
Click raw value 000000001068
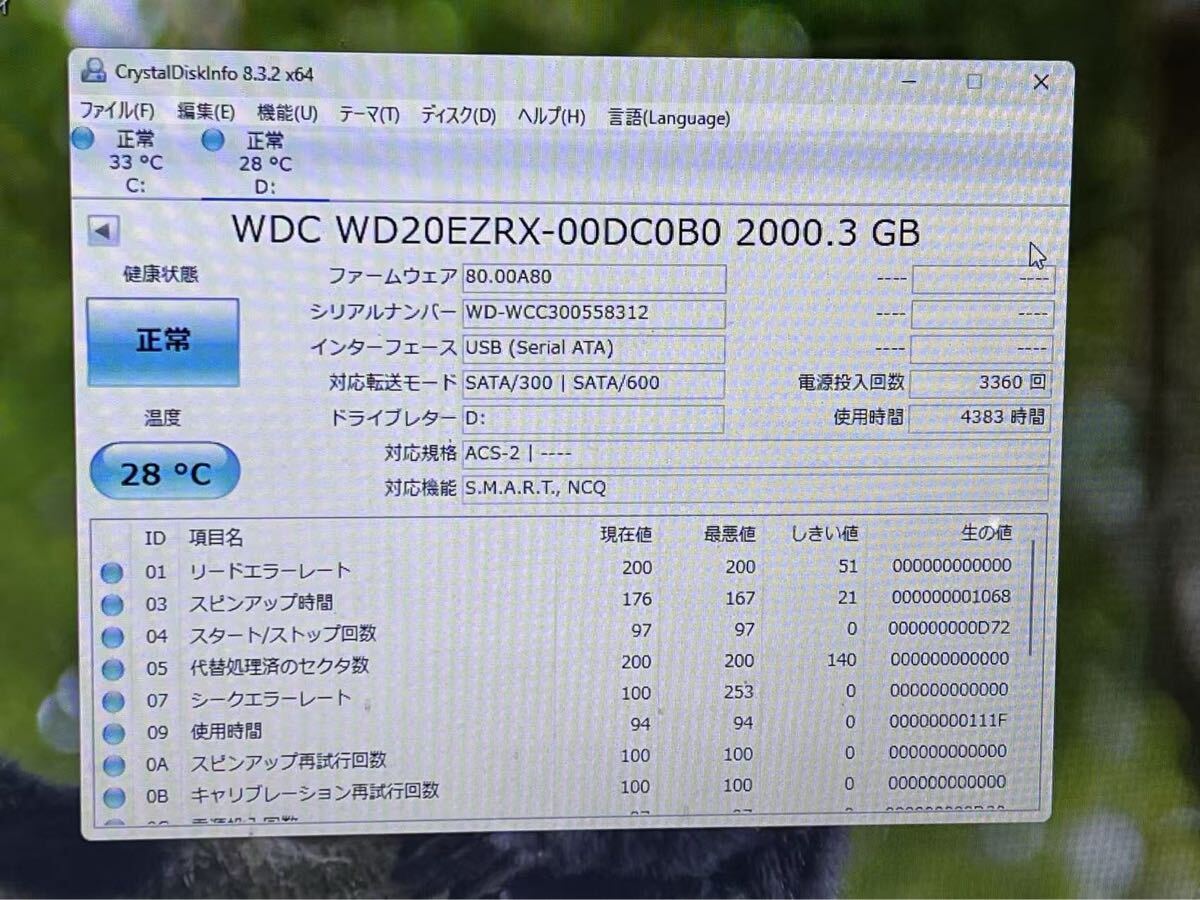[x=950, y=596]
